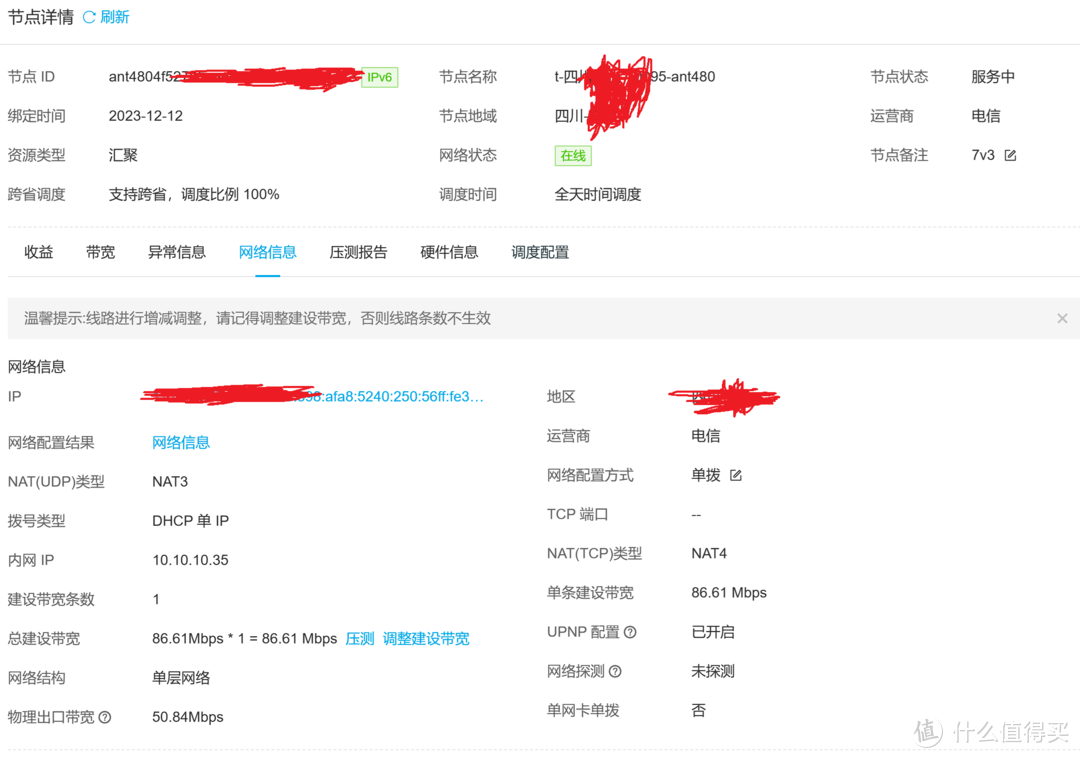The height and width of the screenshot is (758, 1080).
Task: Open the 异常信息 tab
Action: [x=176, y=252]
